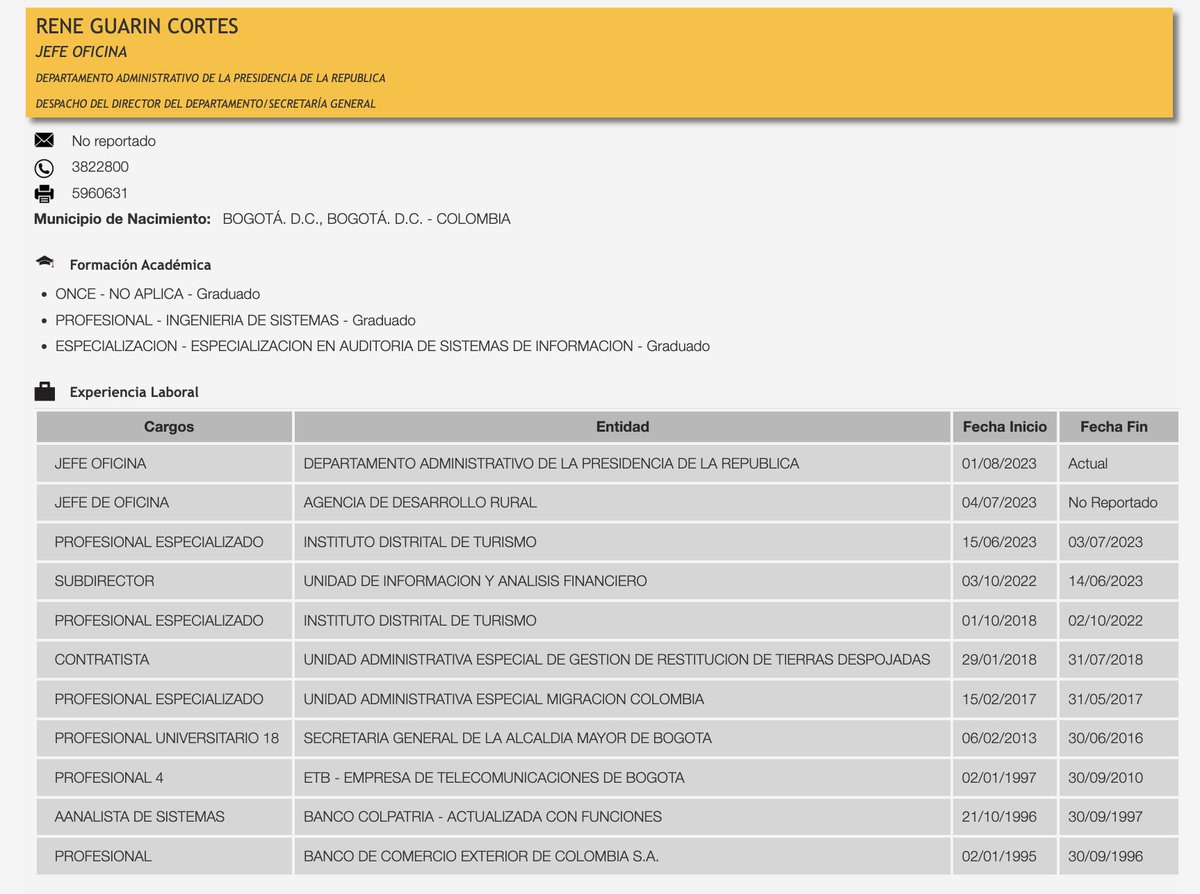
Task: Select start date 01/08/2023
Action: coord(999,464)
